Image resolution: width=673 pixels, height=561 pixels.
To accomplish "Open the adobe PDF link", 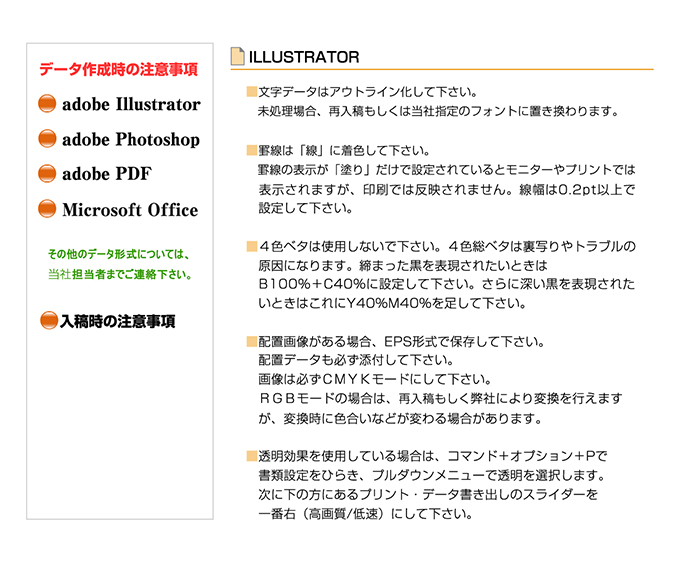I will (x=106, y=174).
